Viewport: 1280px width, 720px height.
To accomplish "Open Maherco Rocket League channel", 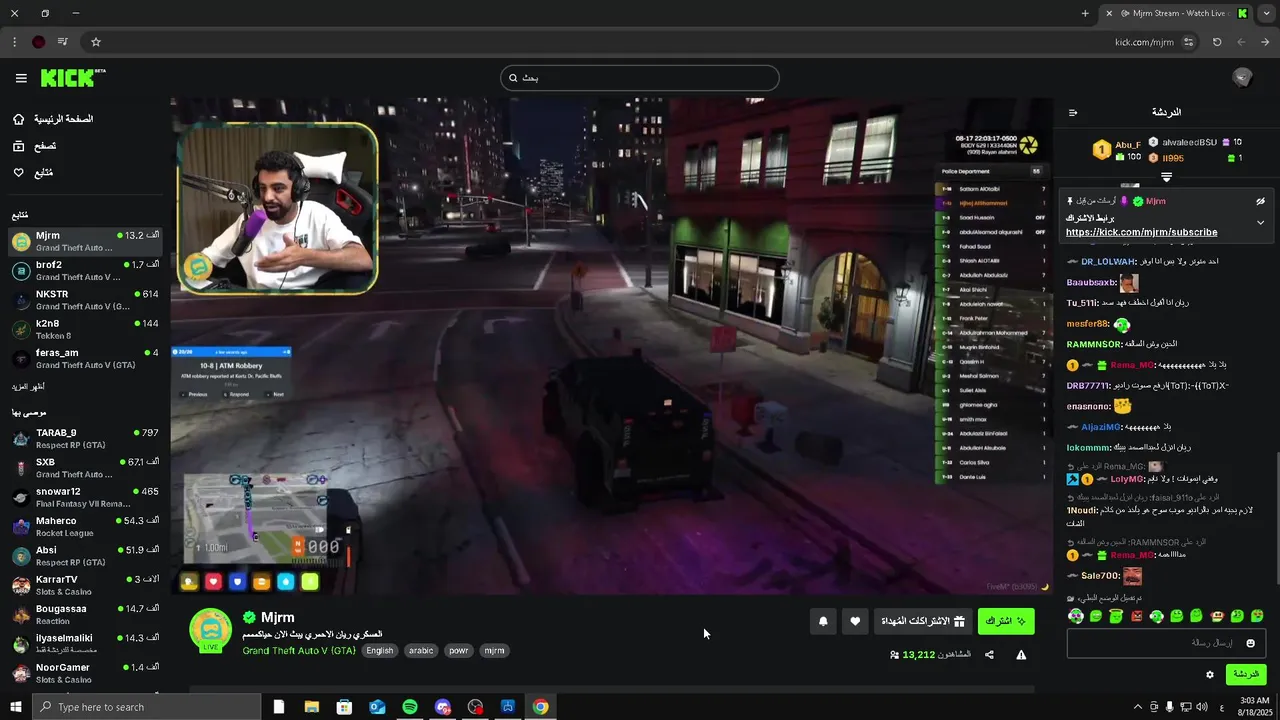I will click(85, 526).
